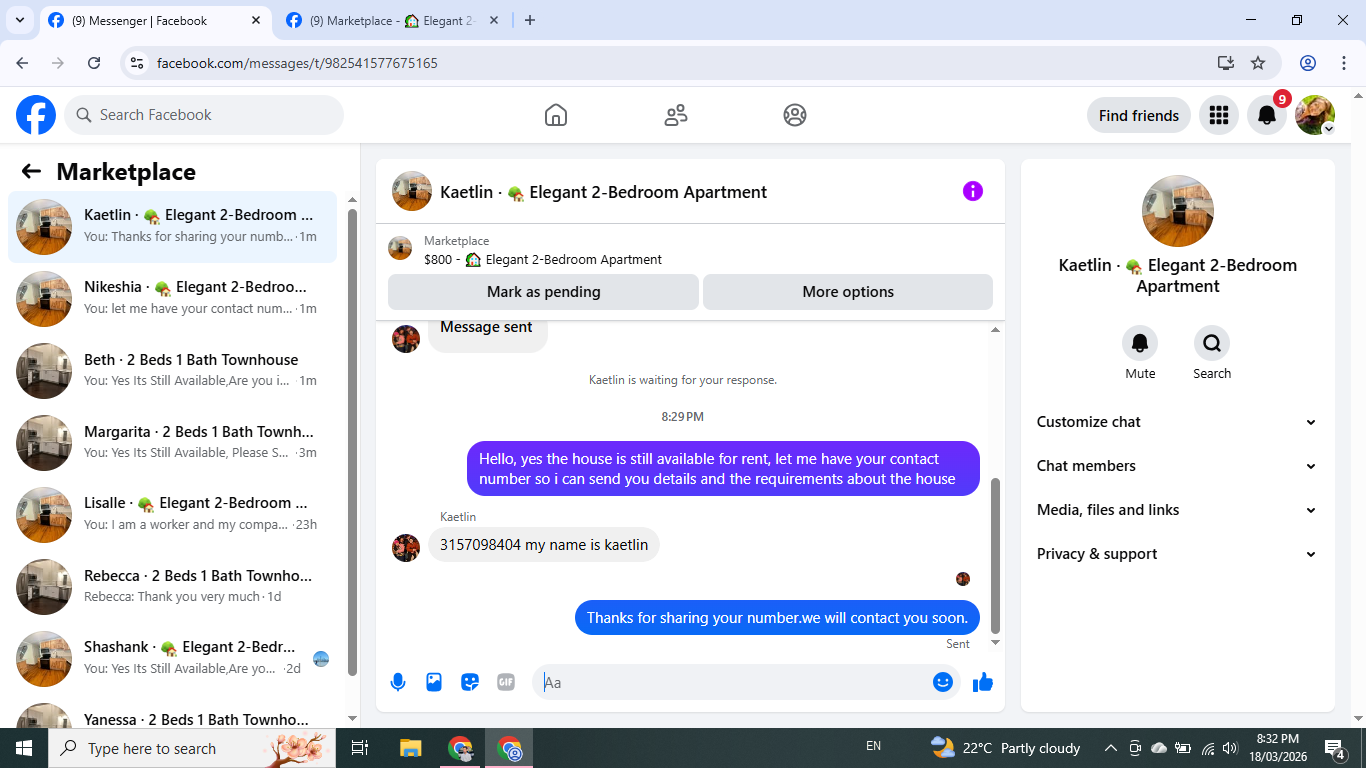Expand Media, files and links section
This screenshot has height=768, width=1366.
pos(1177,510)
